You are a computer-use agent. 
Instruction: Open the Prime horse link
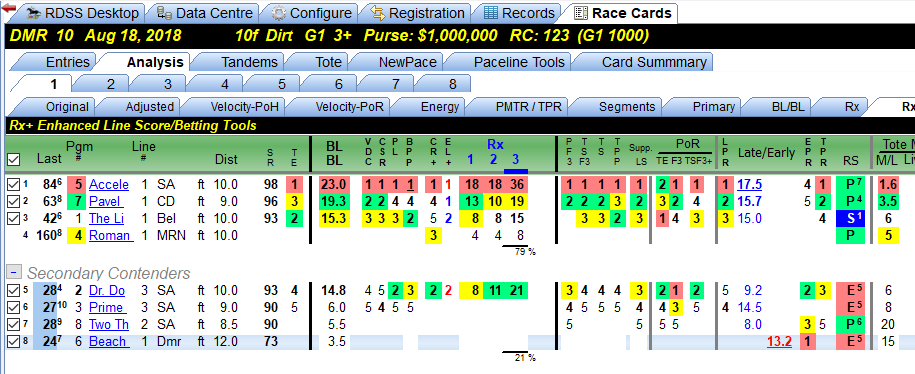click(107, 307)
